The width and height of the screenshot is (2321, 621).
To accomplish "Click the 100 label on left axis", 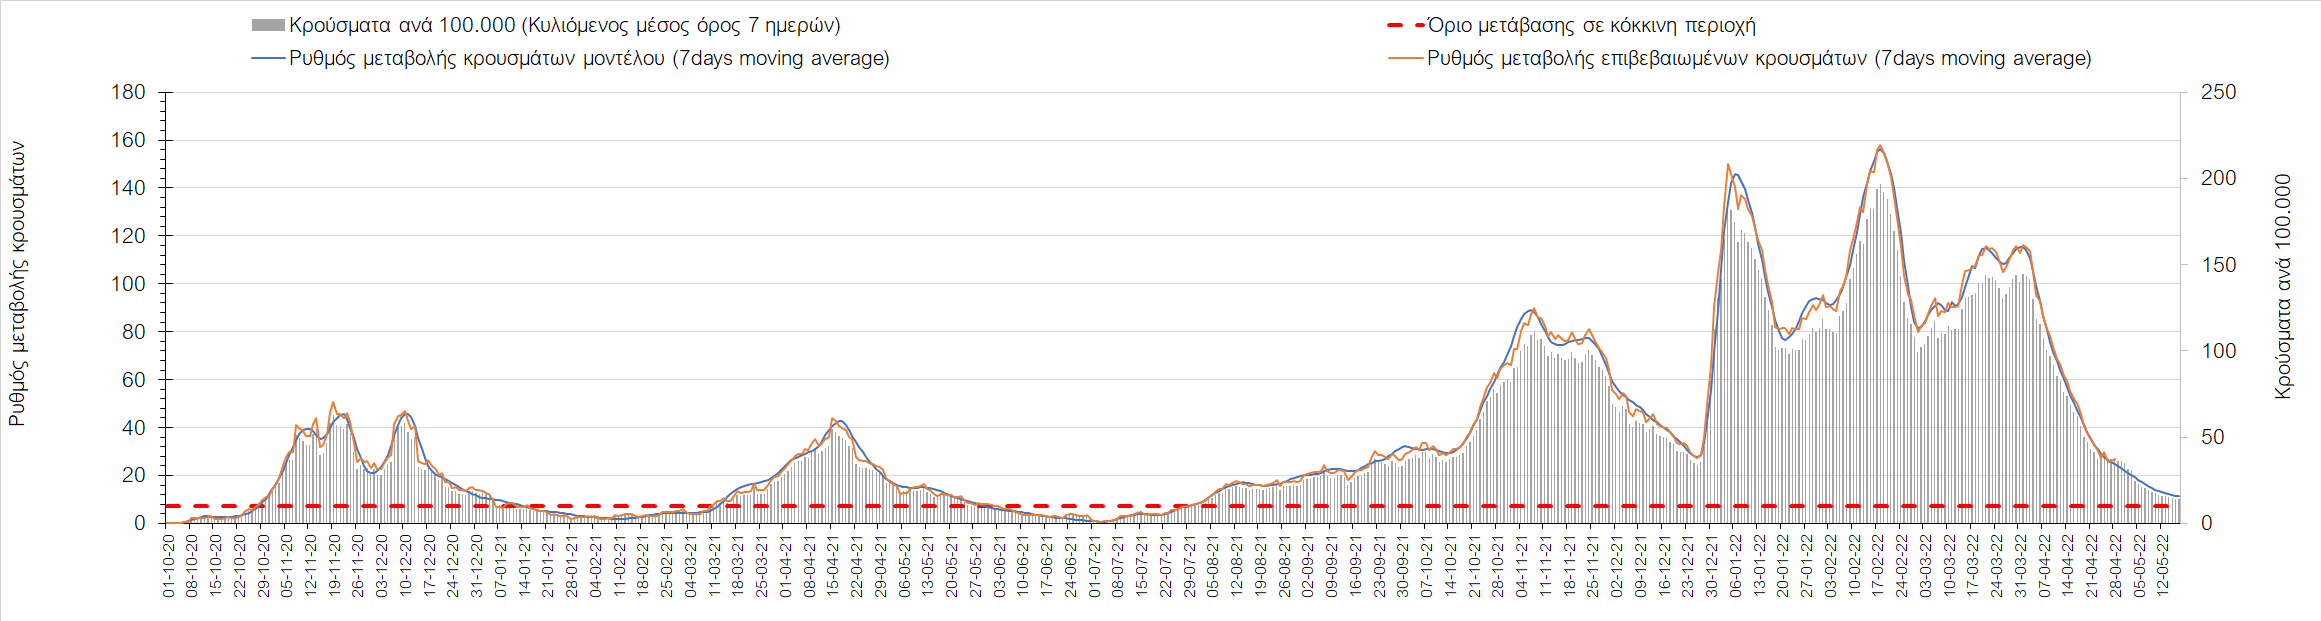I will [128, 284].
